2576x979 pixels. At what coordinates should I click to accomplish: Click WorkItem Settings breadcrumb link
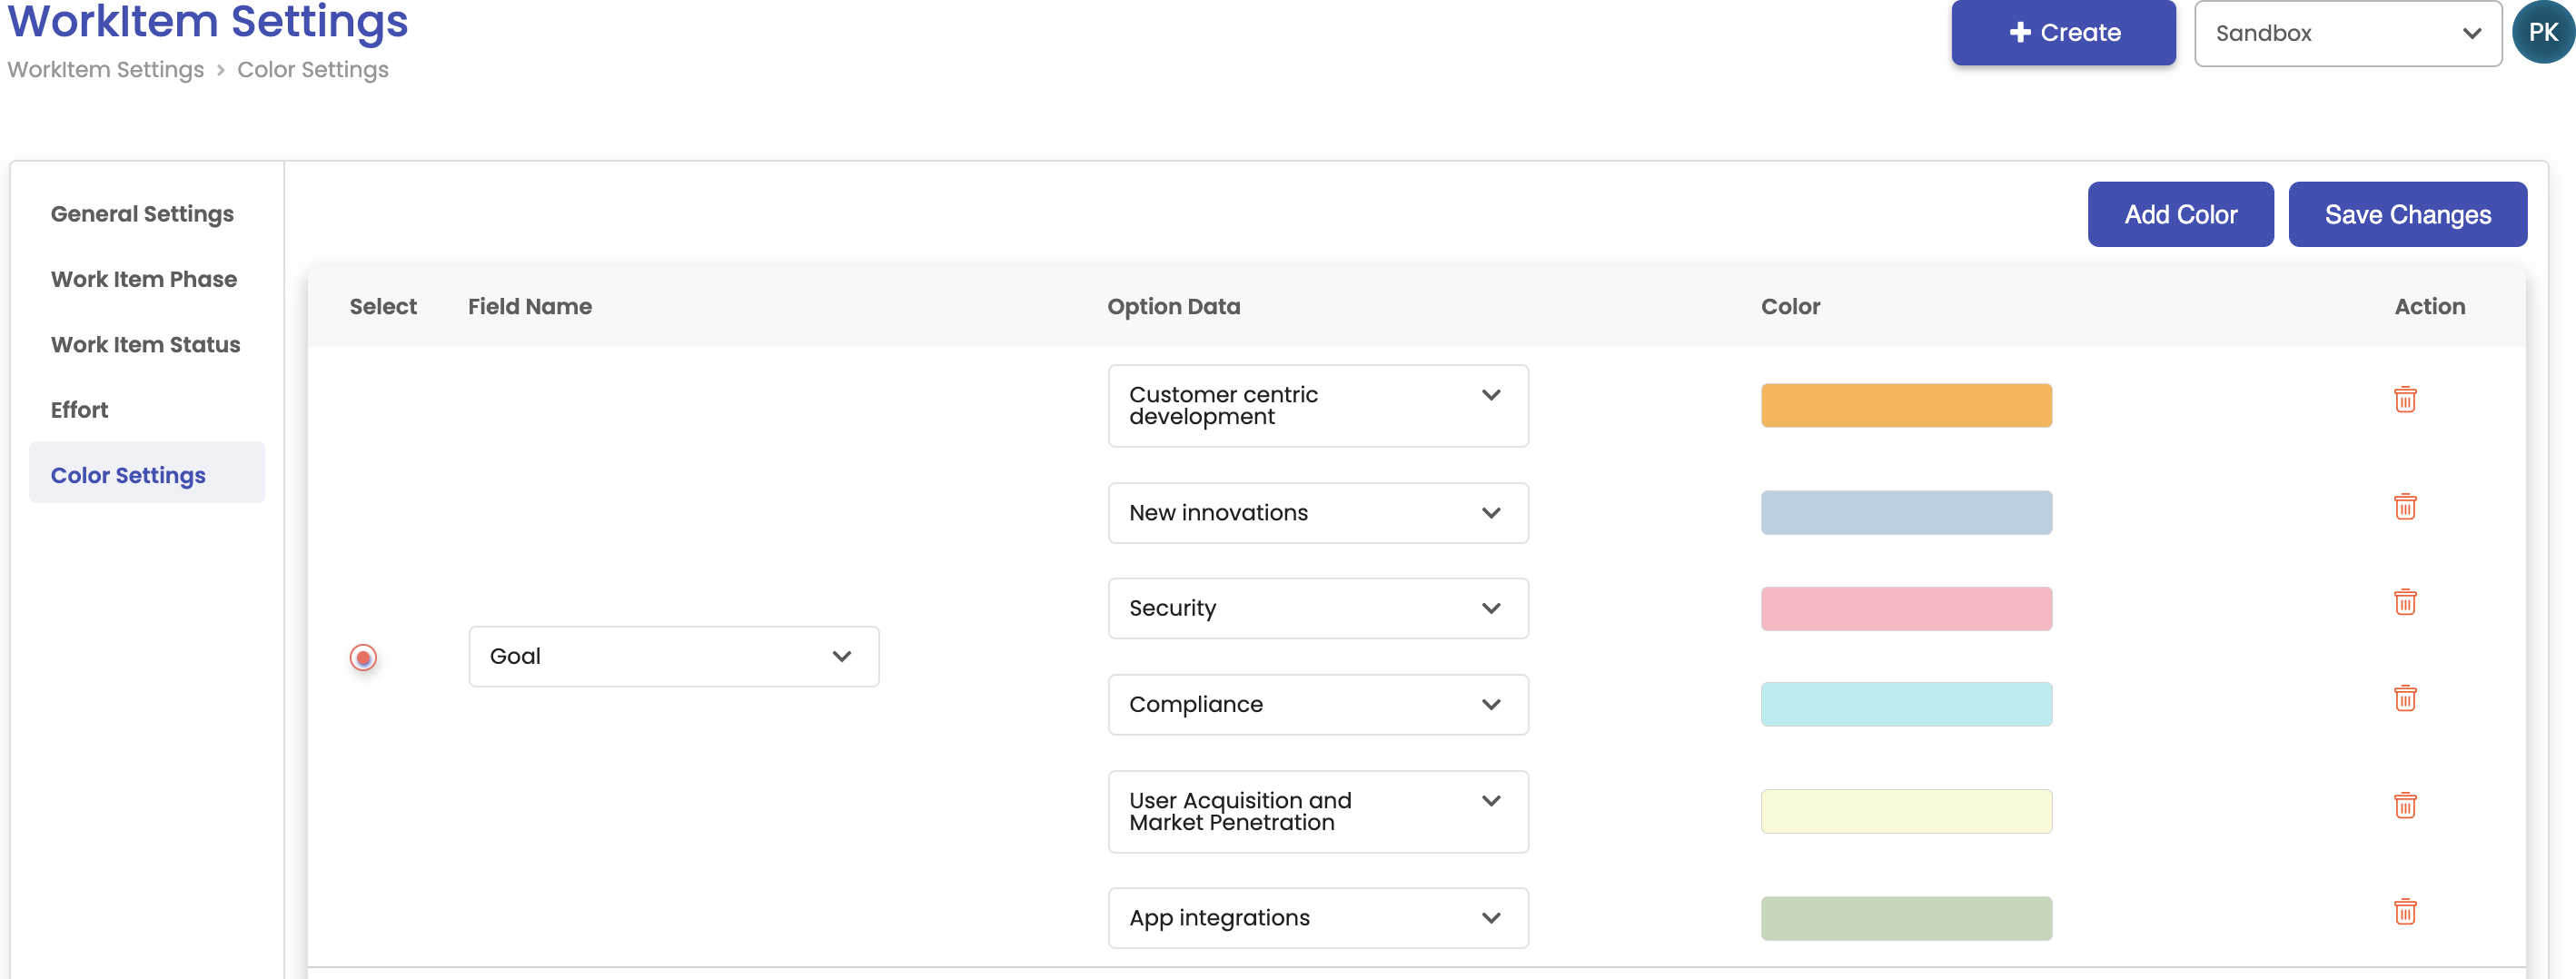[x=105, y=70]
